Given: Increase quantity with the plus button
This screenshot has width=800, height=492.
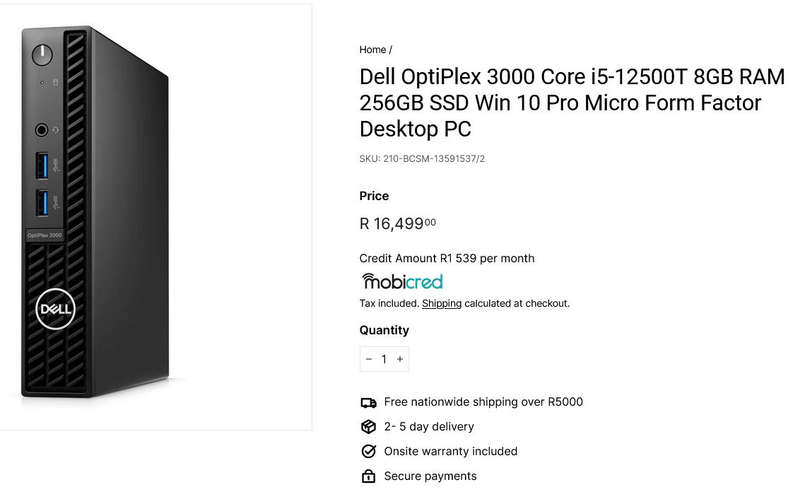Looking at the screenshot, I should pyautogui.click(x=400, y=359).
